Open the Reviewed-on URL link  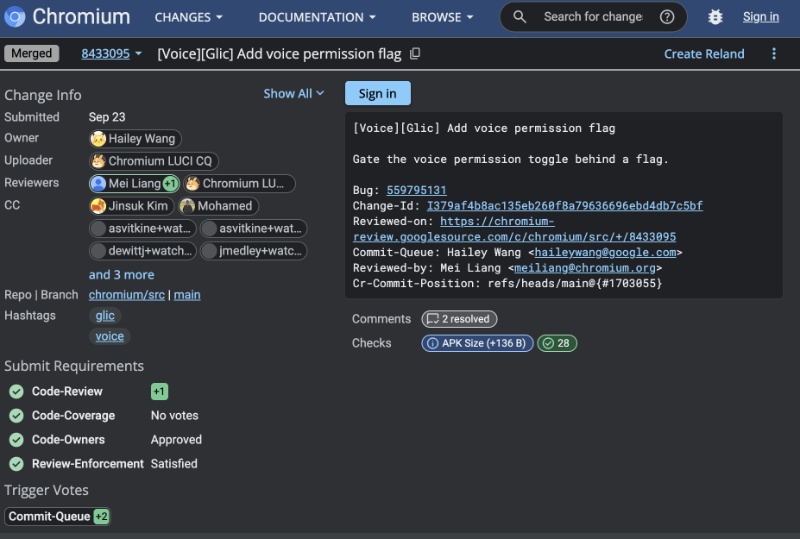coord(514,229)
